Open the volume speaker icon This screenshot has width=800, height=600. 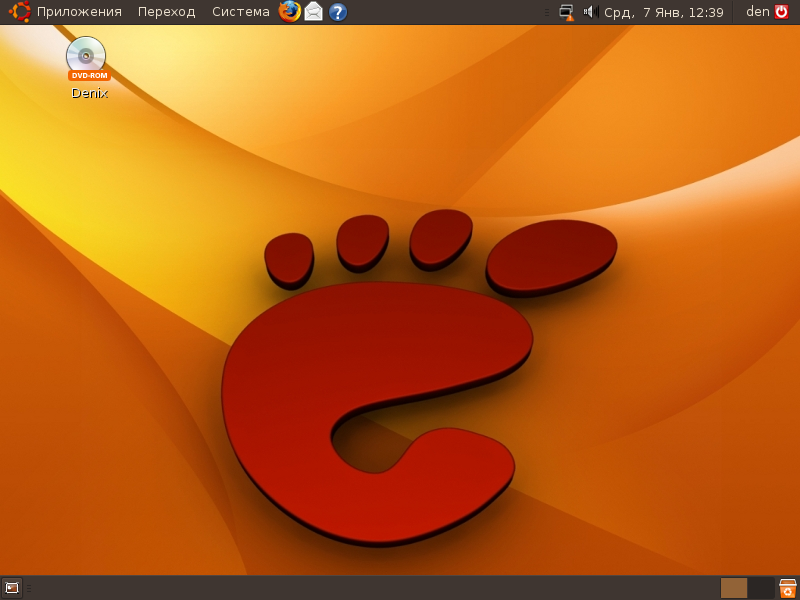click(590, 12)
